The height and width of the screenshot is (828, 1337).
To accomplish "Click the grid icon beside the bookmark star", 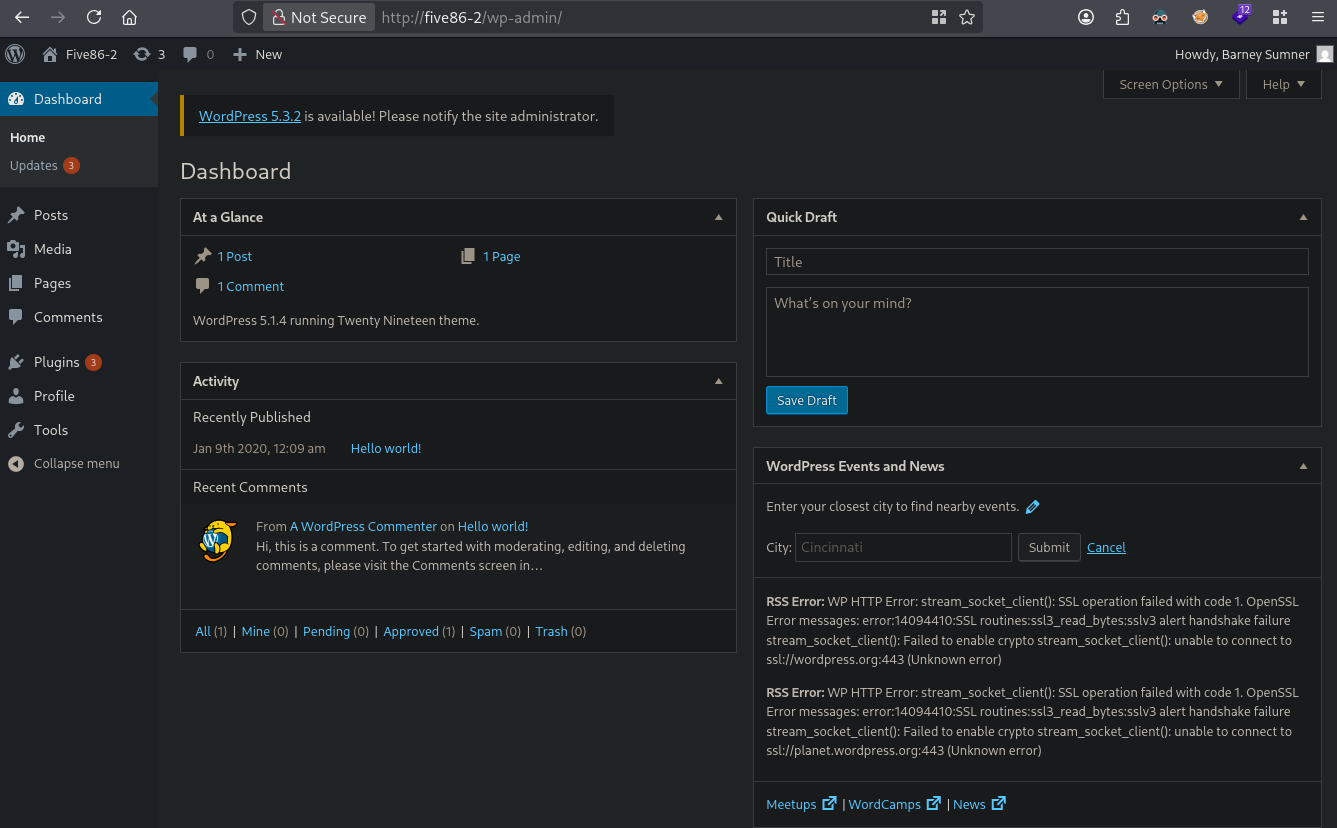I will 938,17.
